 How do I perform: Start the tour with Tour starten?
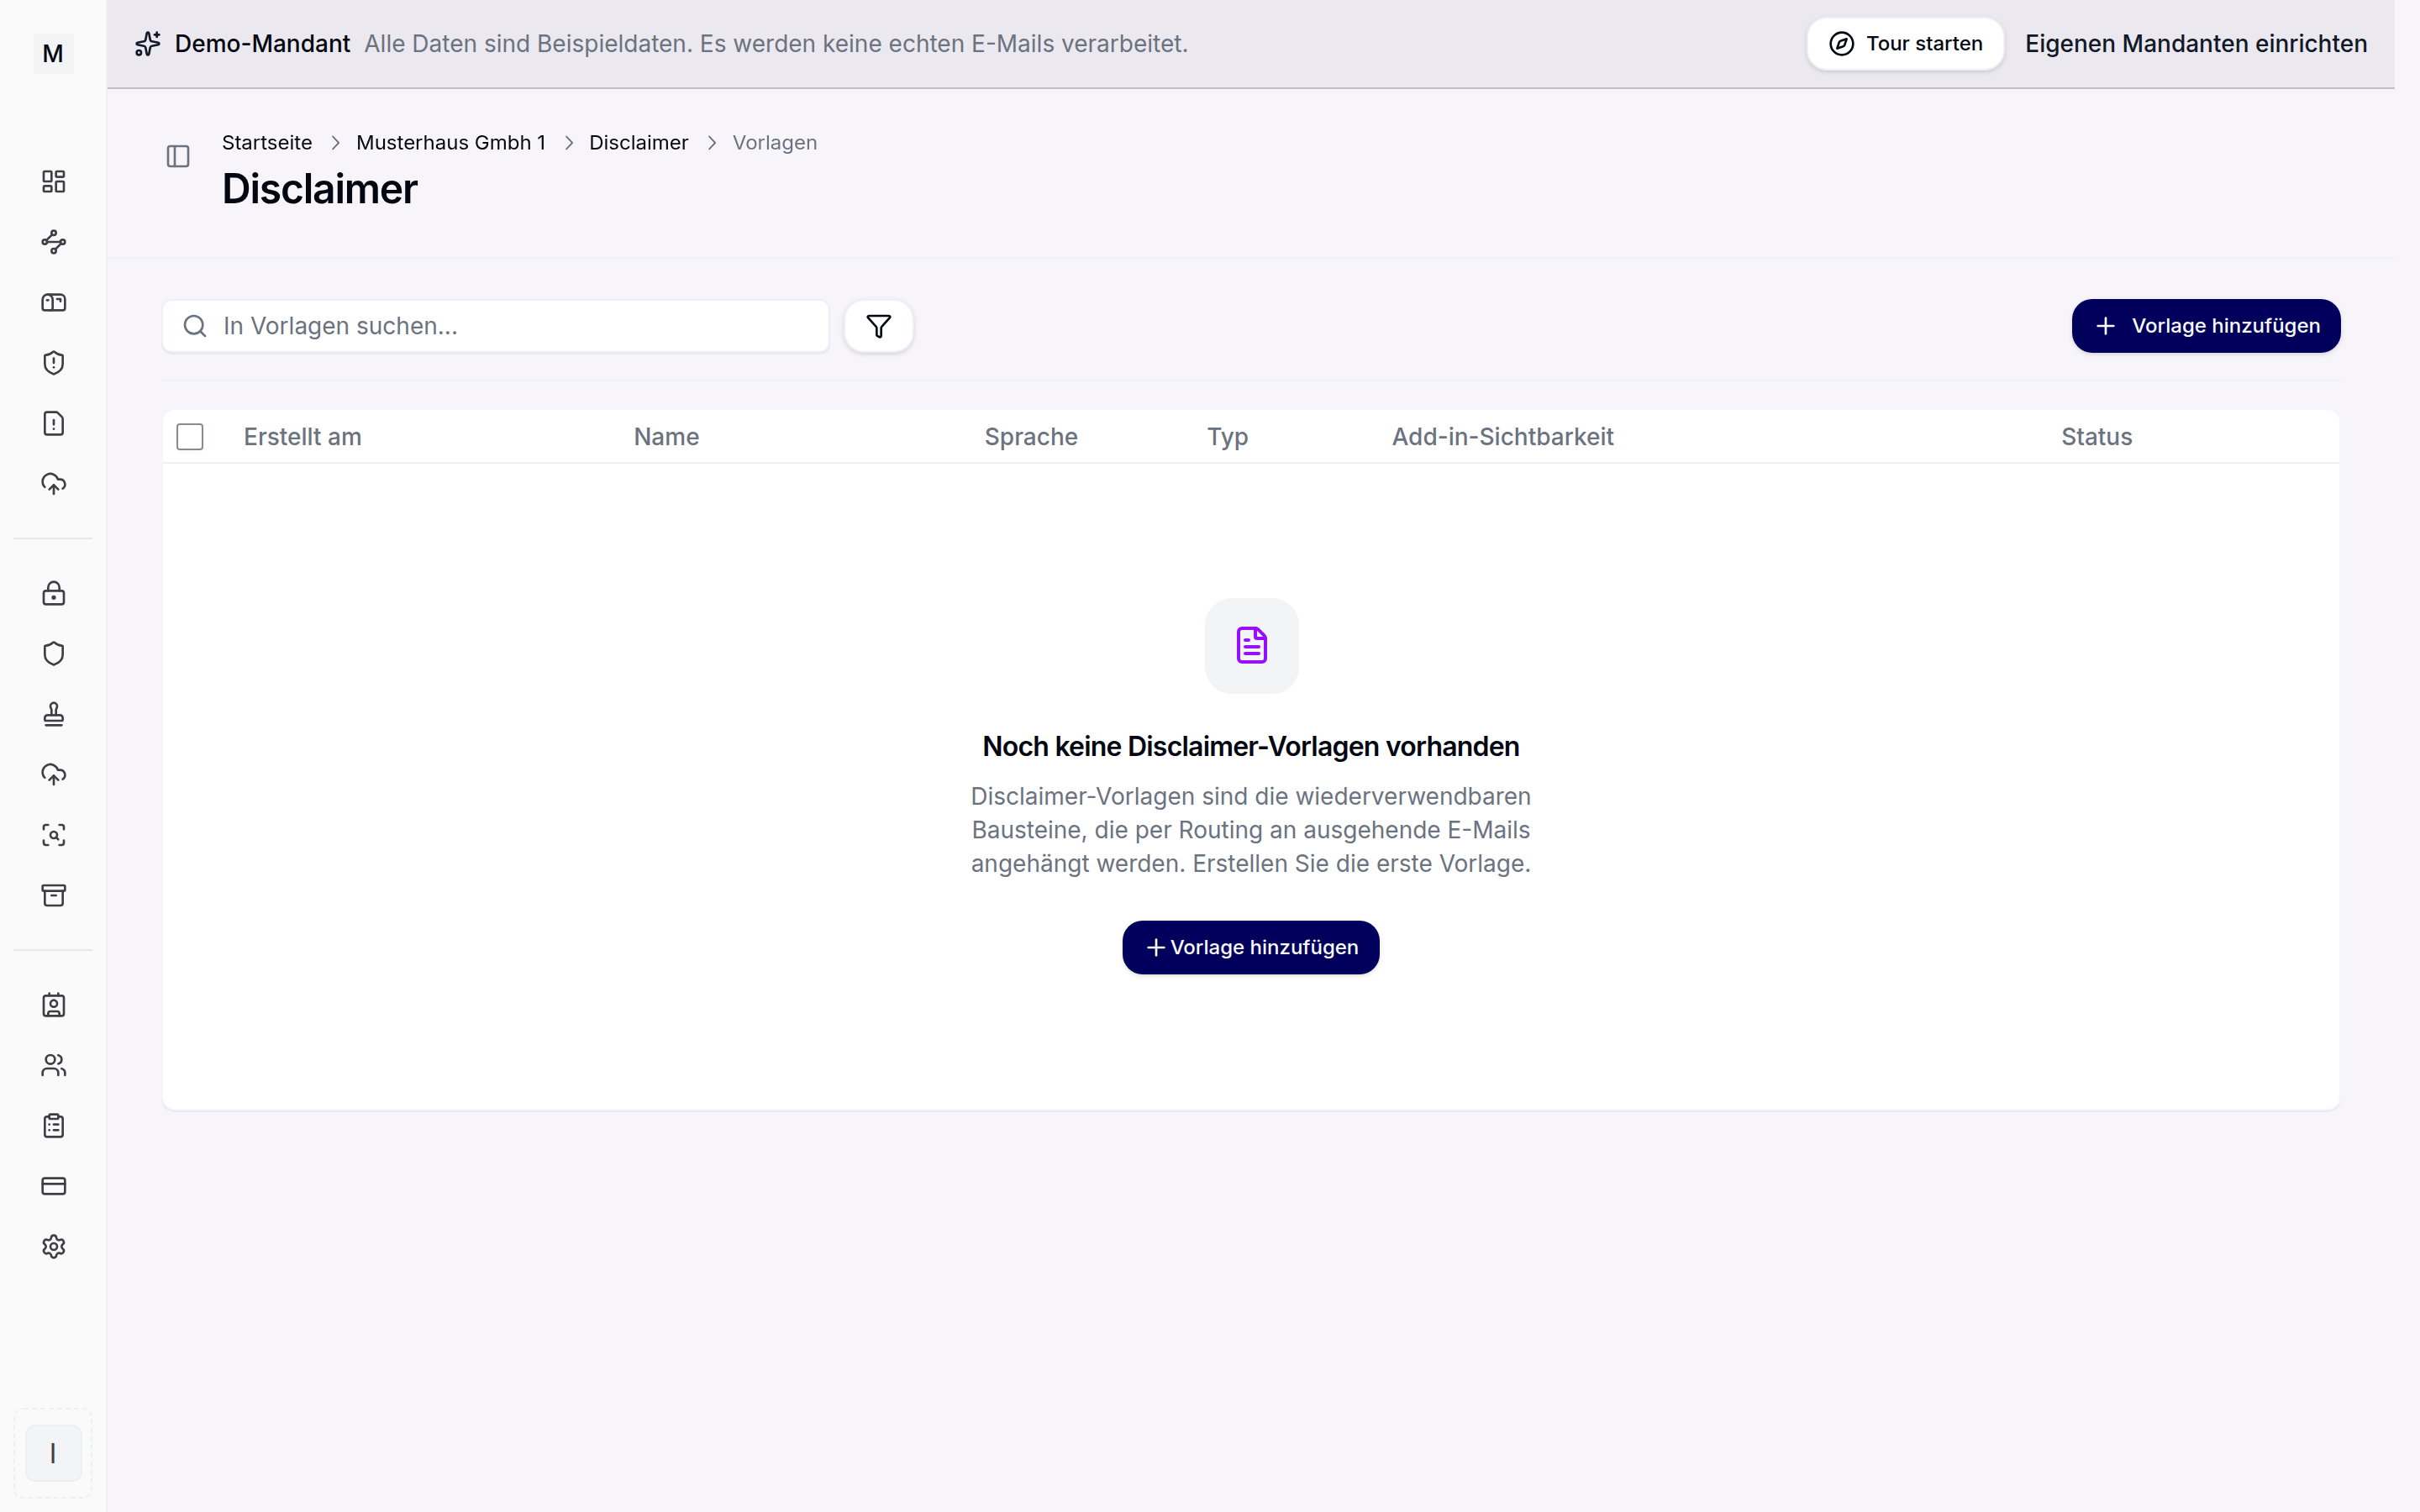tap(1905, 44)
